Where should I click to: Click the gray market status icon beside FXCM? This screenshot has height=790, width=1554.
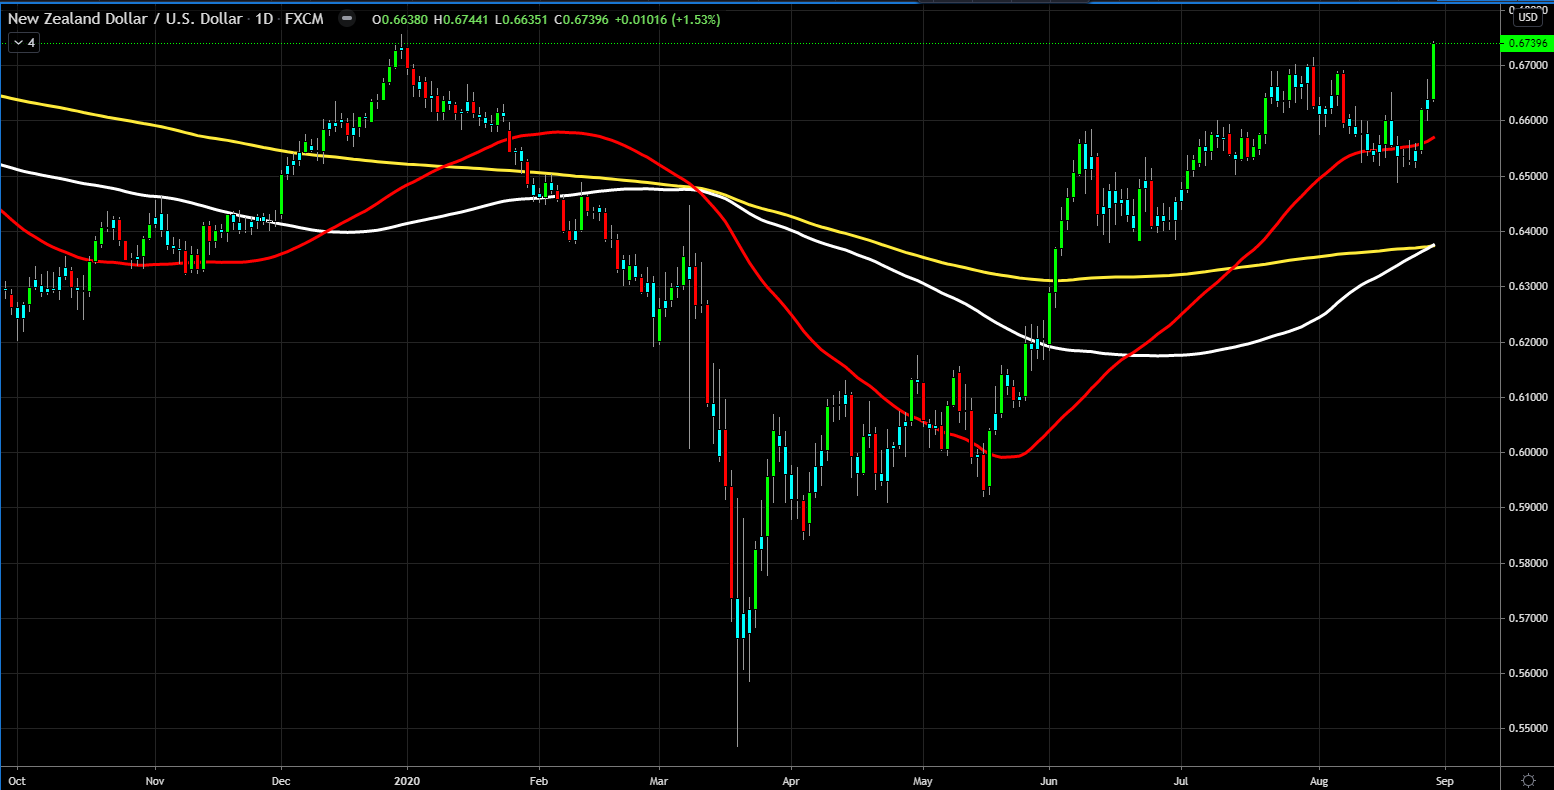347,20
